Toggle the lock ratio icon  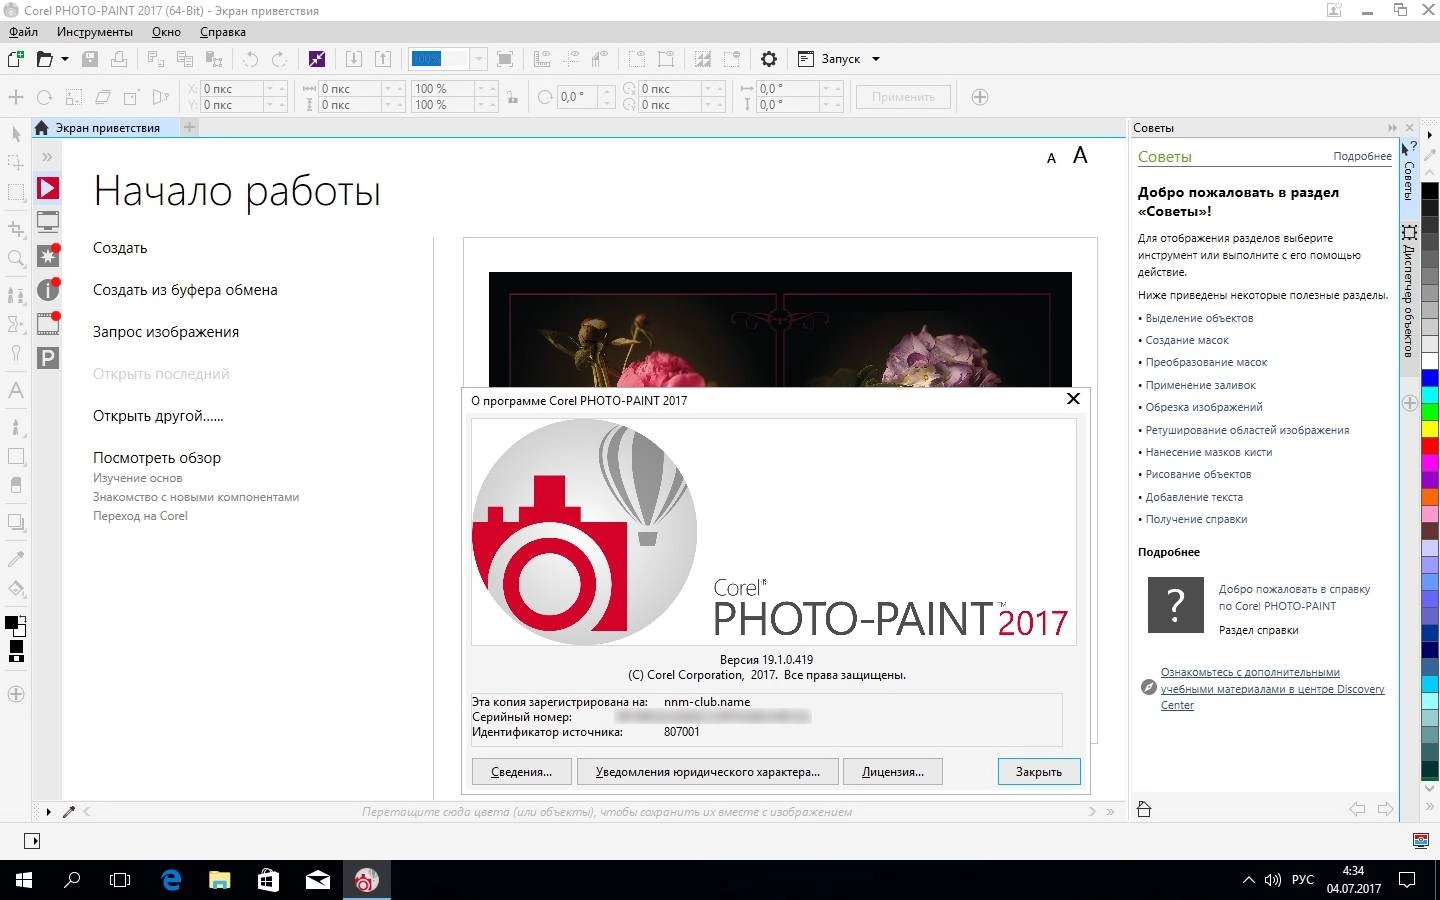(x=513, y=97)
